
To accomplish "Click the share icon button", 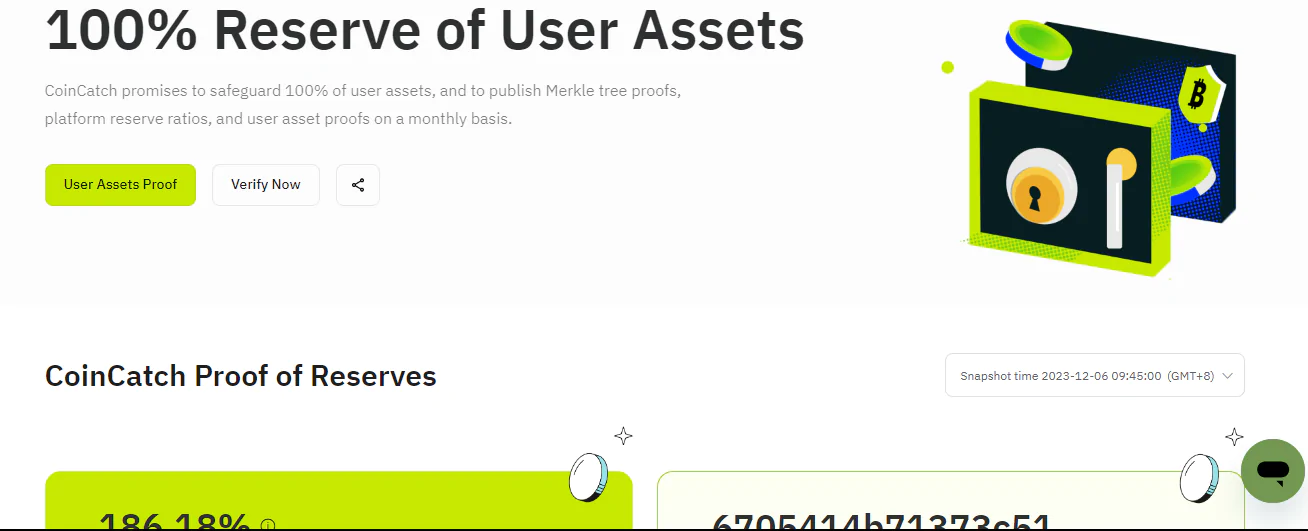I will tap(358, 185).
